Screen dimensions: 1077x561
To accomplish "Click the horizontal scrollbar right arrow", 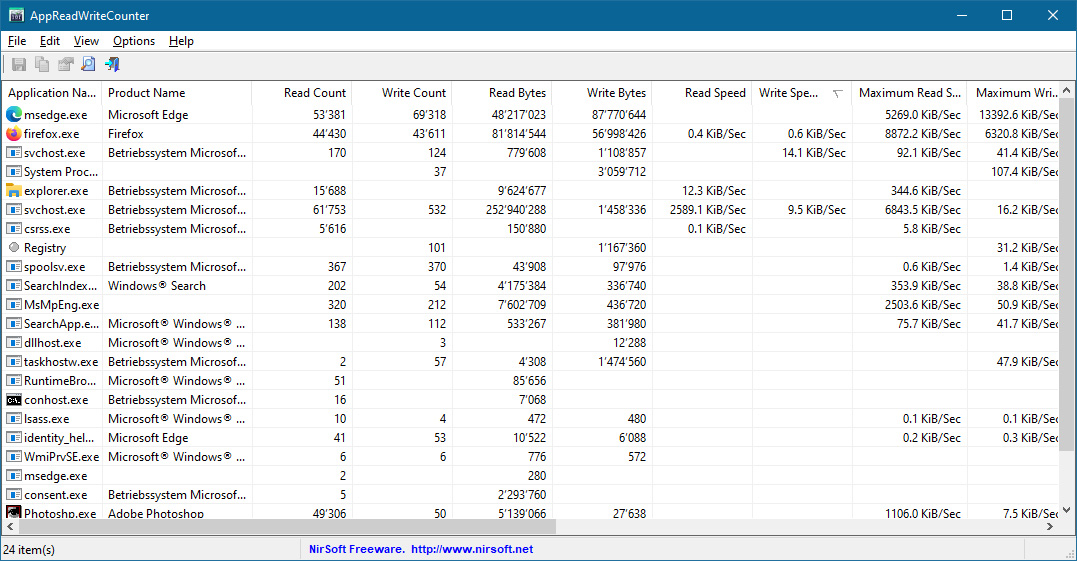I will [x=1050, y=527].
